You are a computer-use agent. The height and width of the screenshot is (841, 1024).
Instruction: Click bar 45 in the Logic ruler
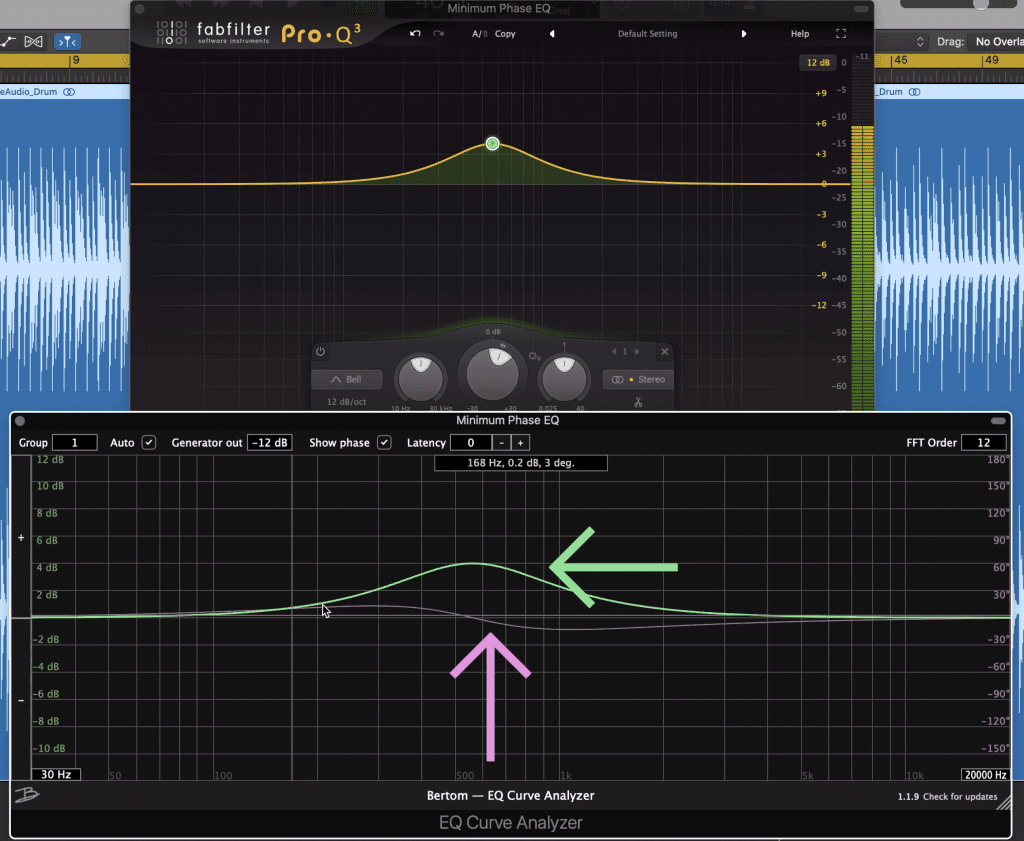pos(901,60)
